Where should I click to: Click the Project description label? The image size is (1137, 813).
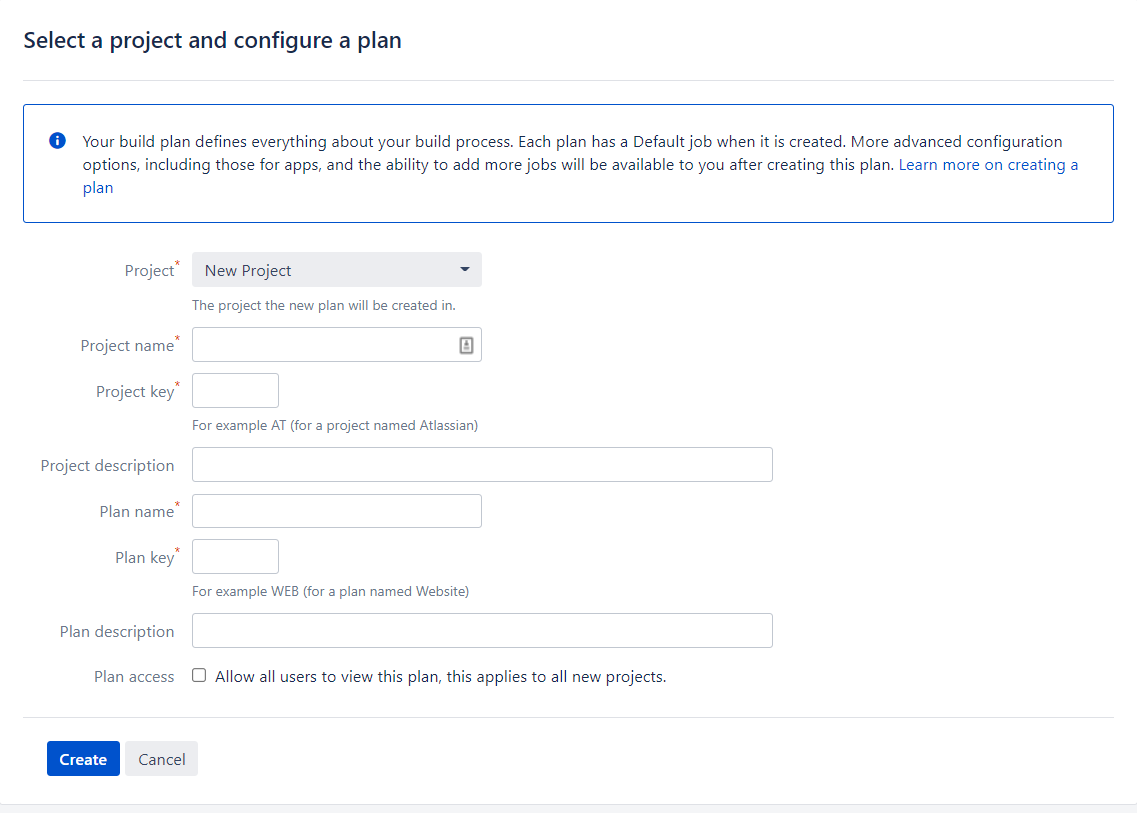tap(107, 466)
